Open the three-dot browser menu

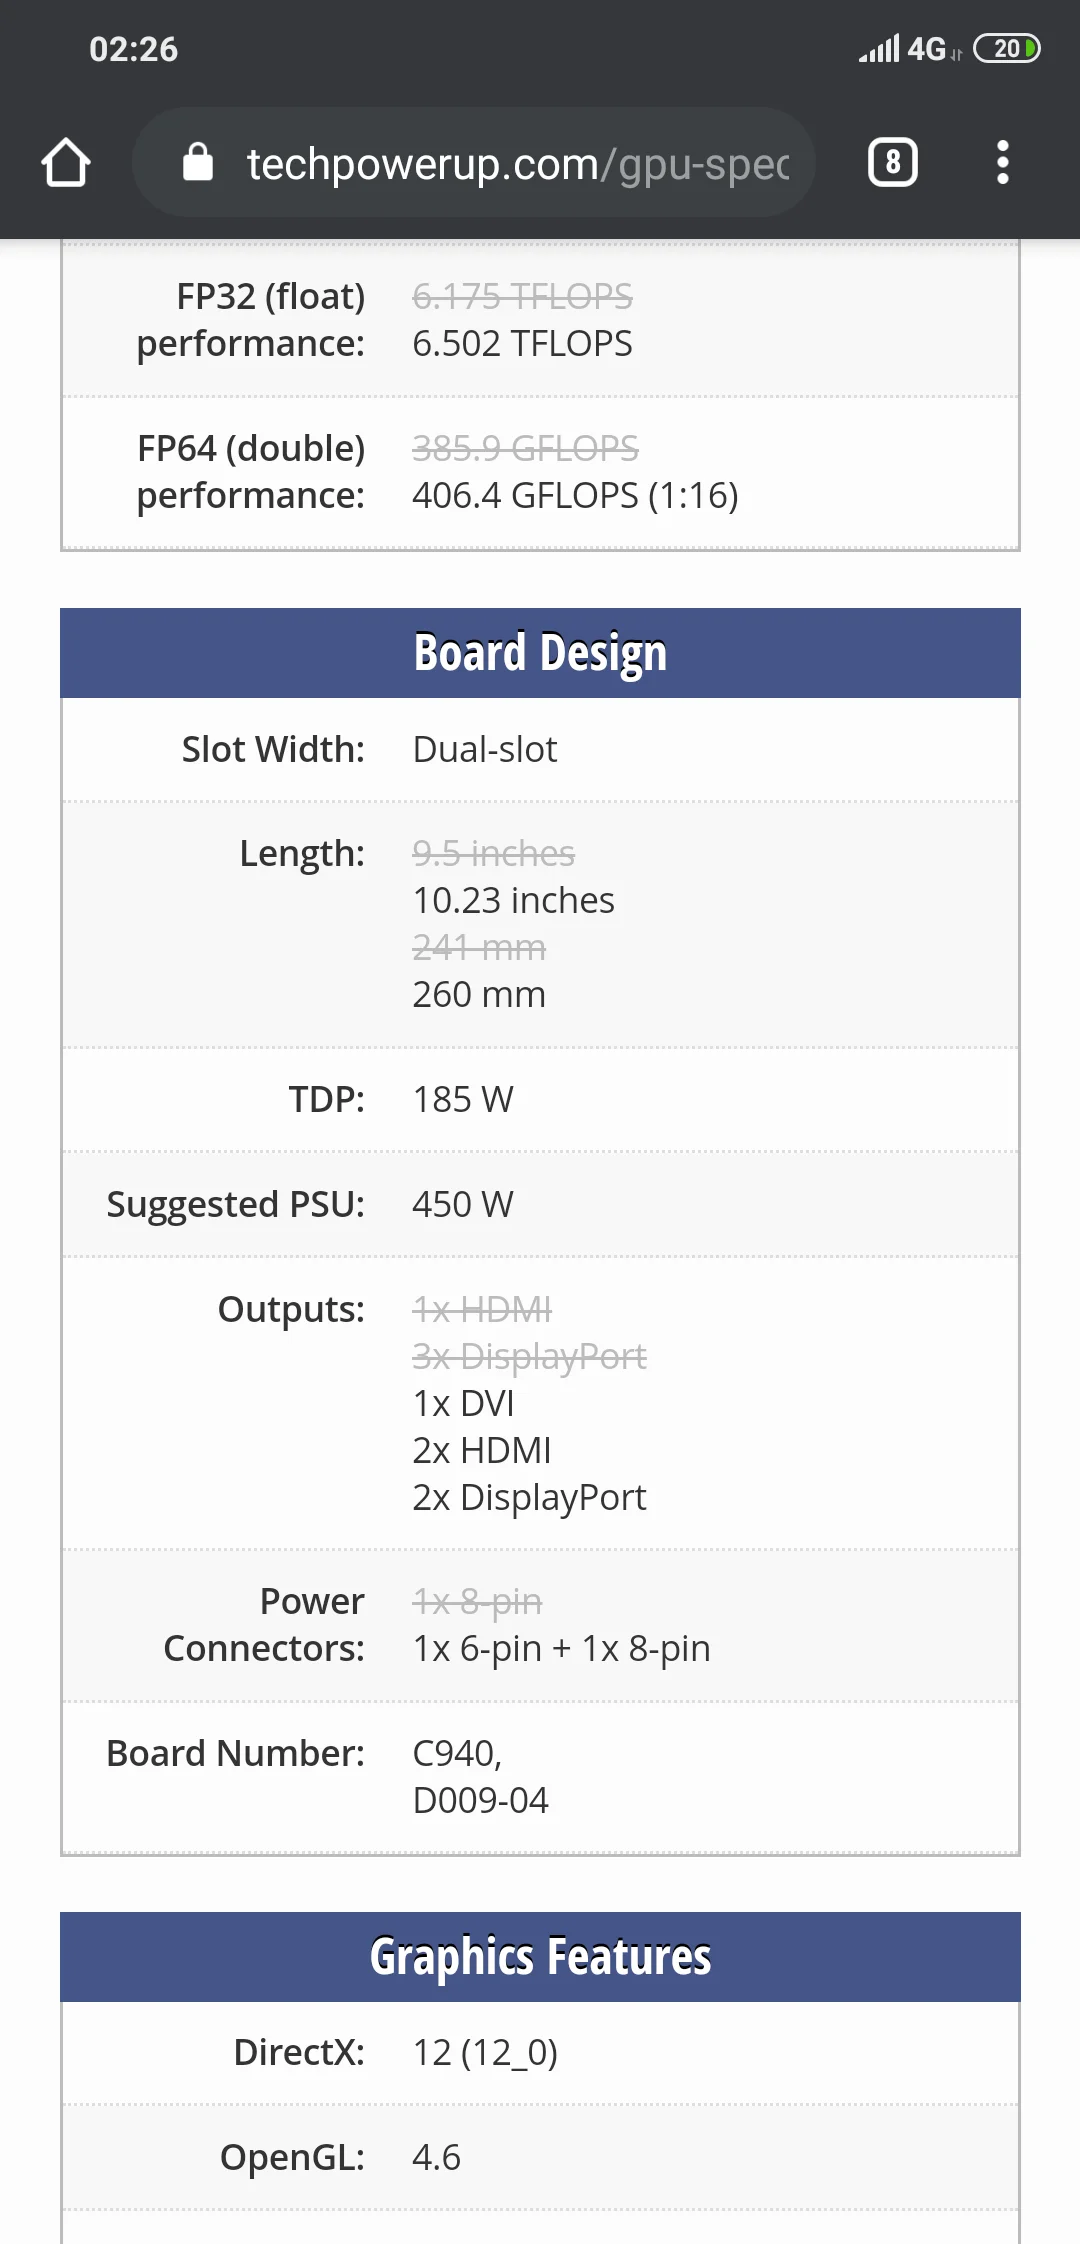point(1002,163)
